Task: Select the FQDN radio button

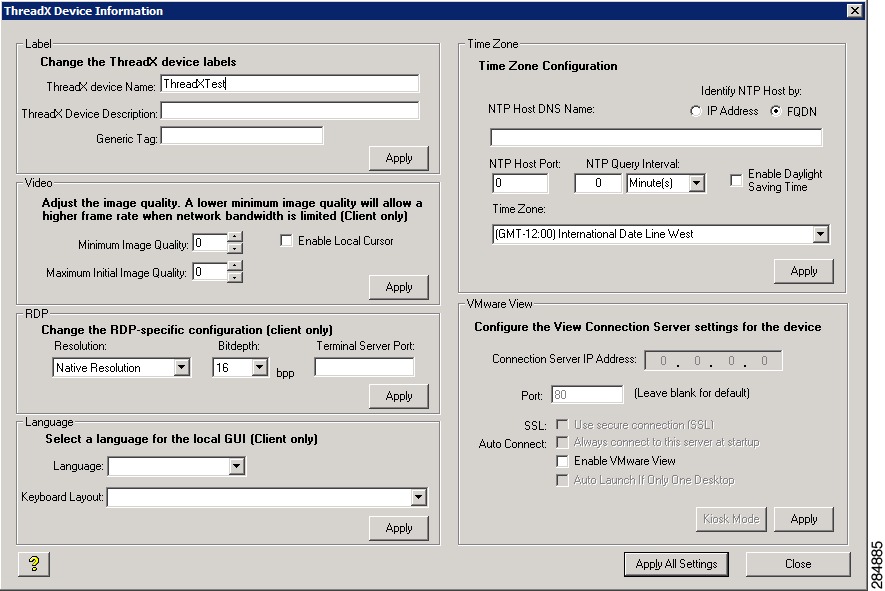Action: tap(776, 111)
